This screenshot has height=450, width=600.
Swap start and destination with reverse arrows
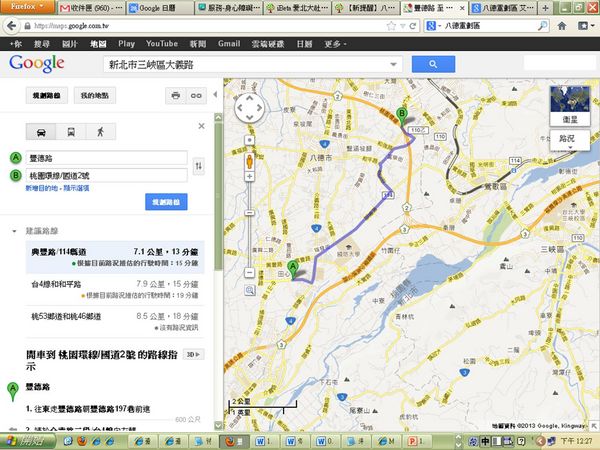pyautogui.click(x=198, y=166)
